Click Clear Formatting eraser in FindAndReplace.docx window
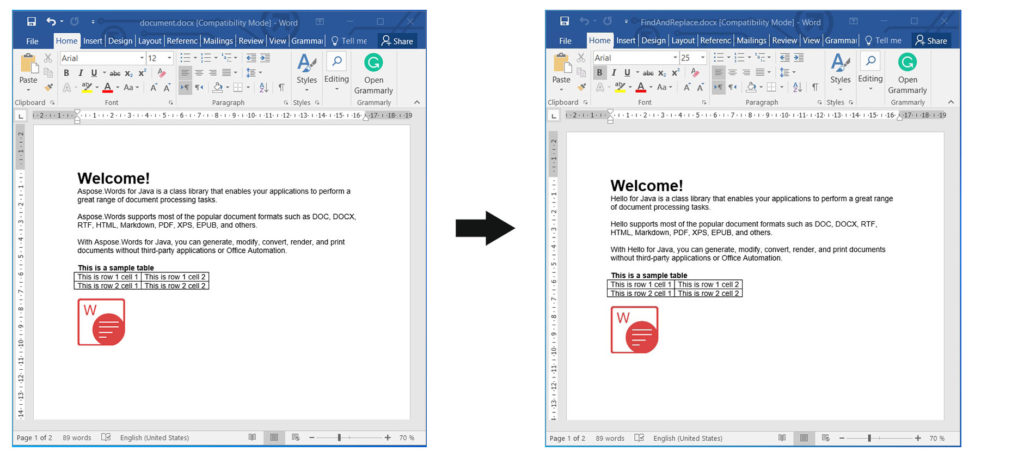 (695, 73)
